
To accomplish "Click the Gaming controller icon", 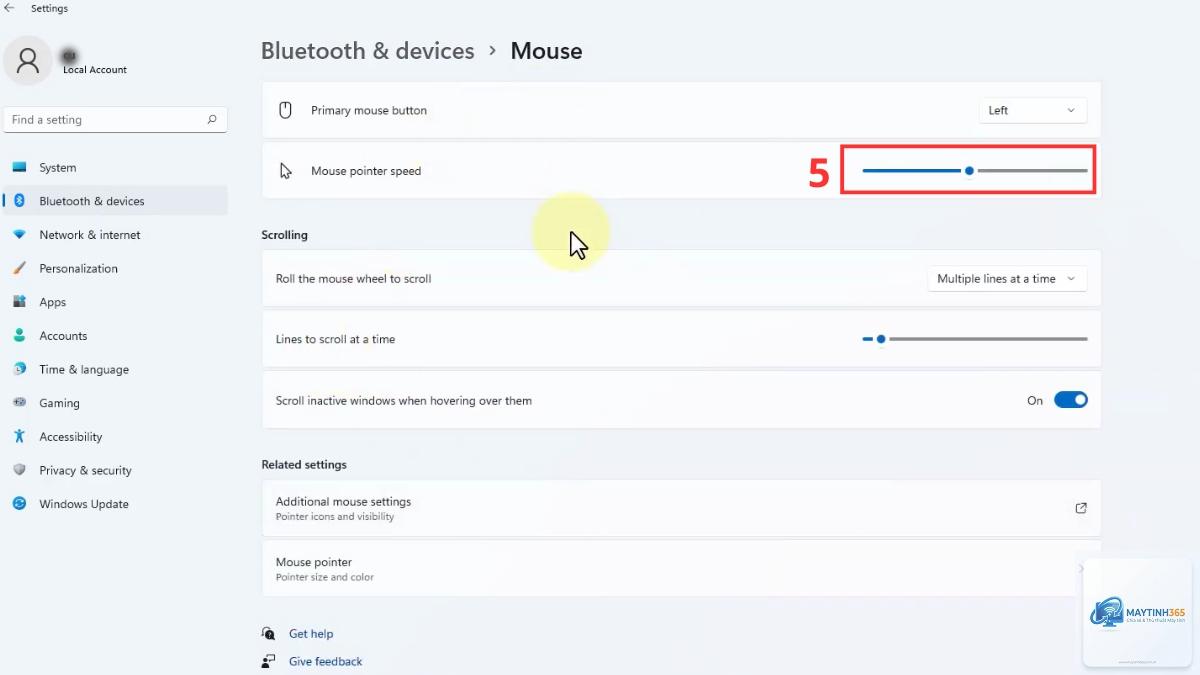I will [19, 403].
